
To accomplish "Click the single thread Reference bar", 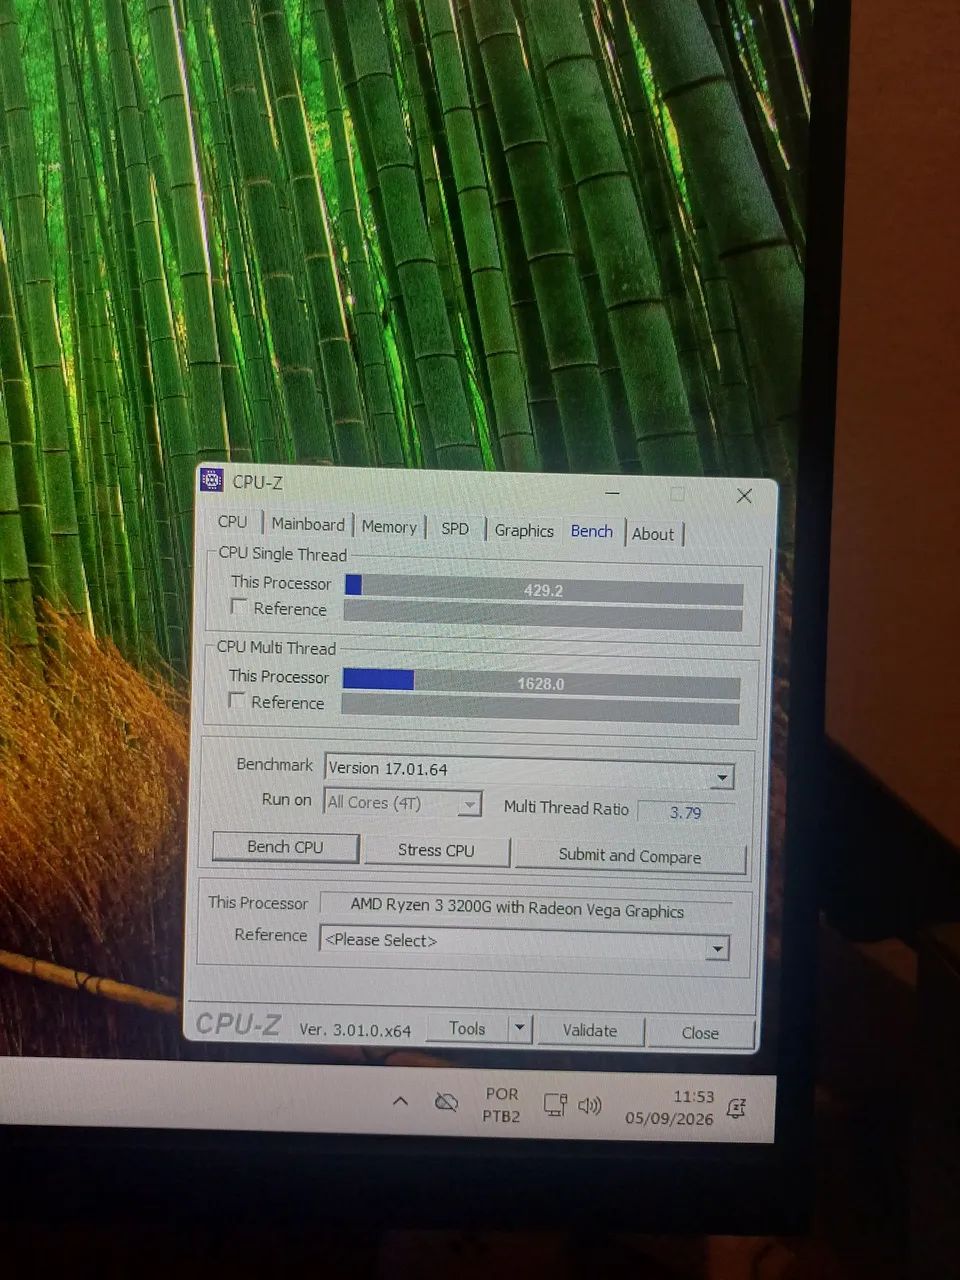I will point(543,616).
